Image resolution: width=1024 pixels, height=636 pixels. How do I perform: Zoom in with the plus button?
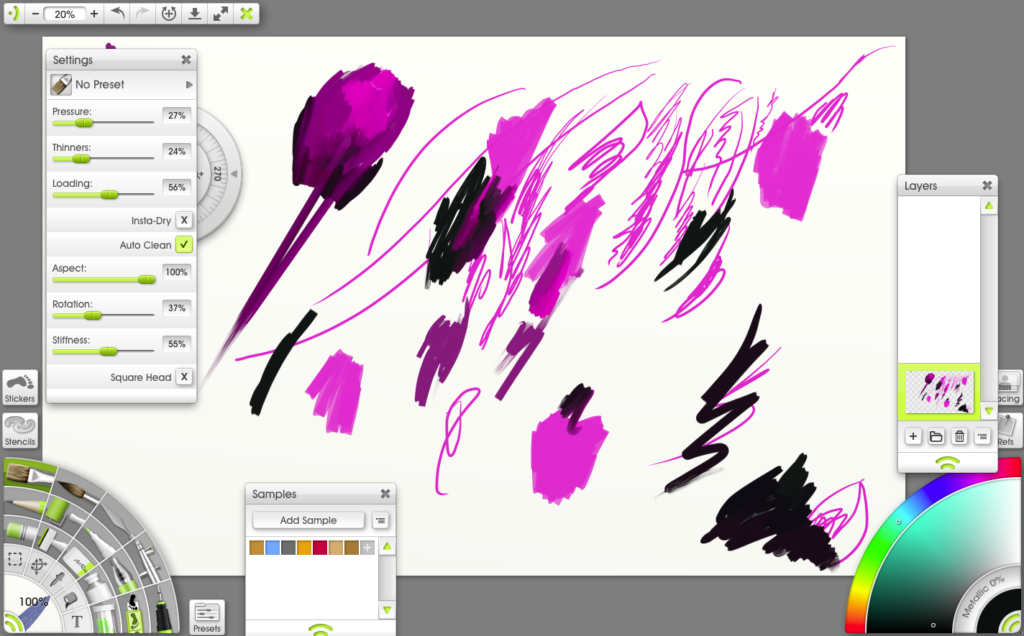click(94, 14)
